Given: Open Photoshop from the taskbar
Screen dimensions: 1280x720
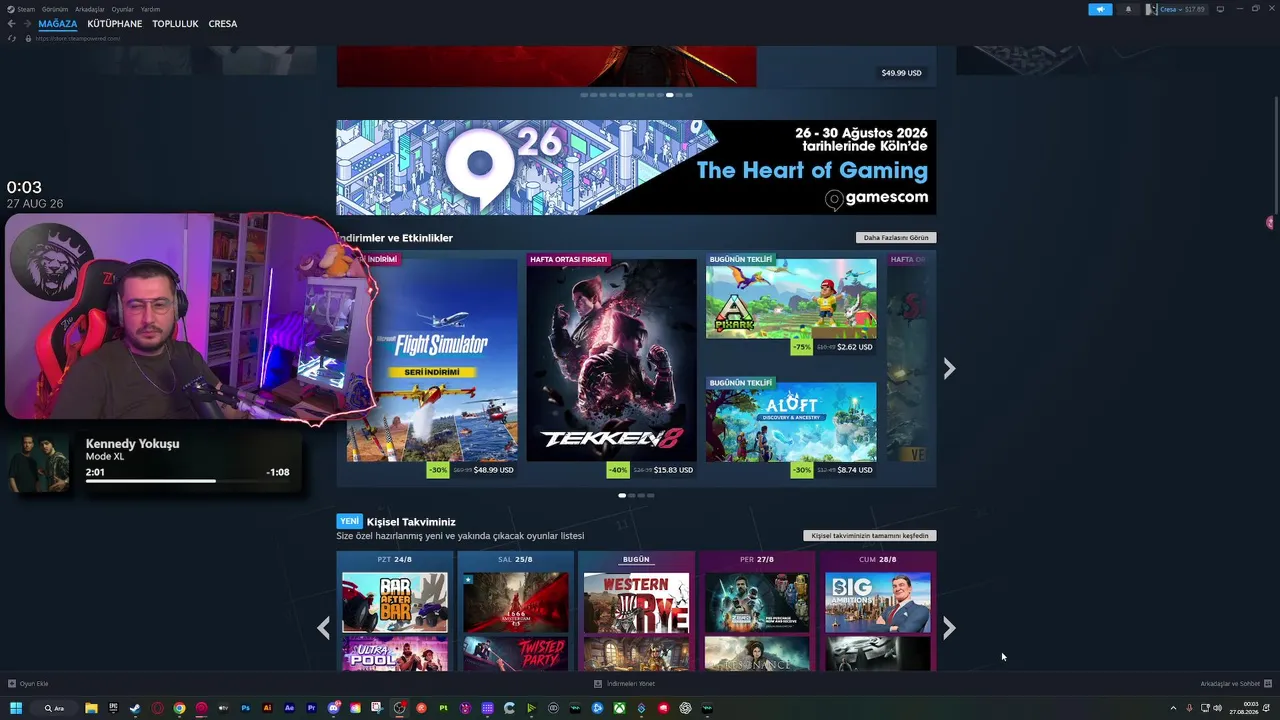Looking at the screenshot, I should pyautogui.click(x=245, y=708).
